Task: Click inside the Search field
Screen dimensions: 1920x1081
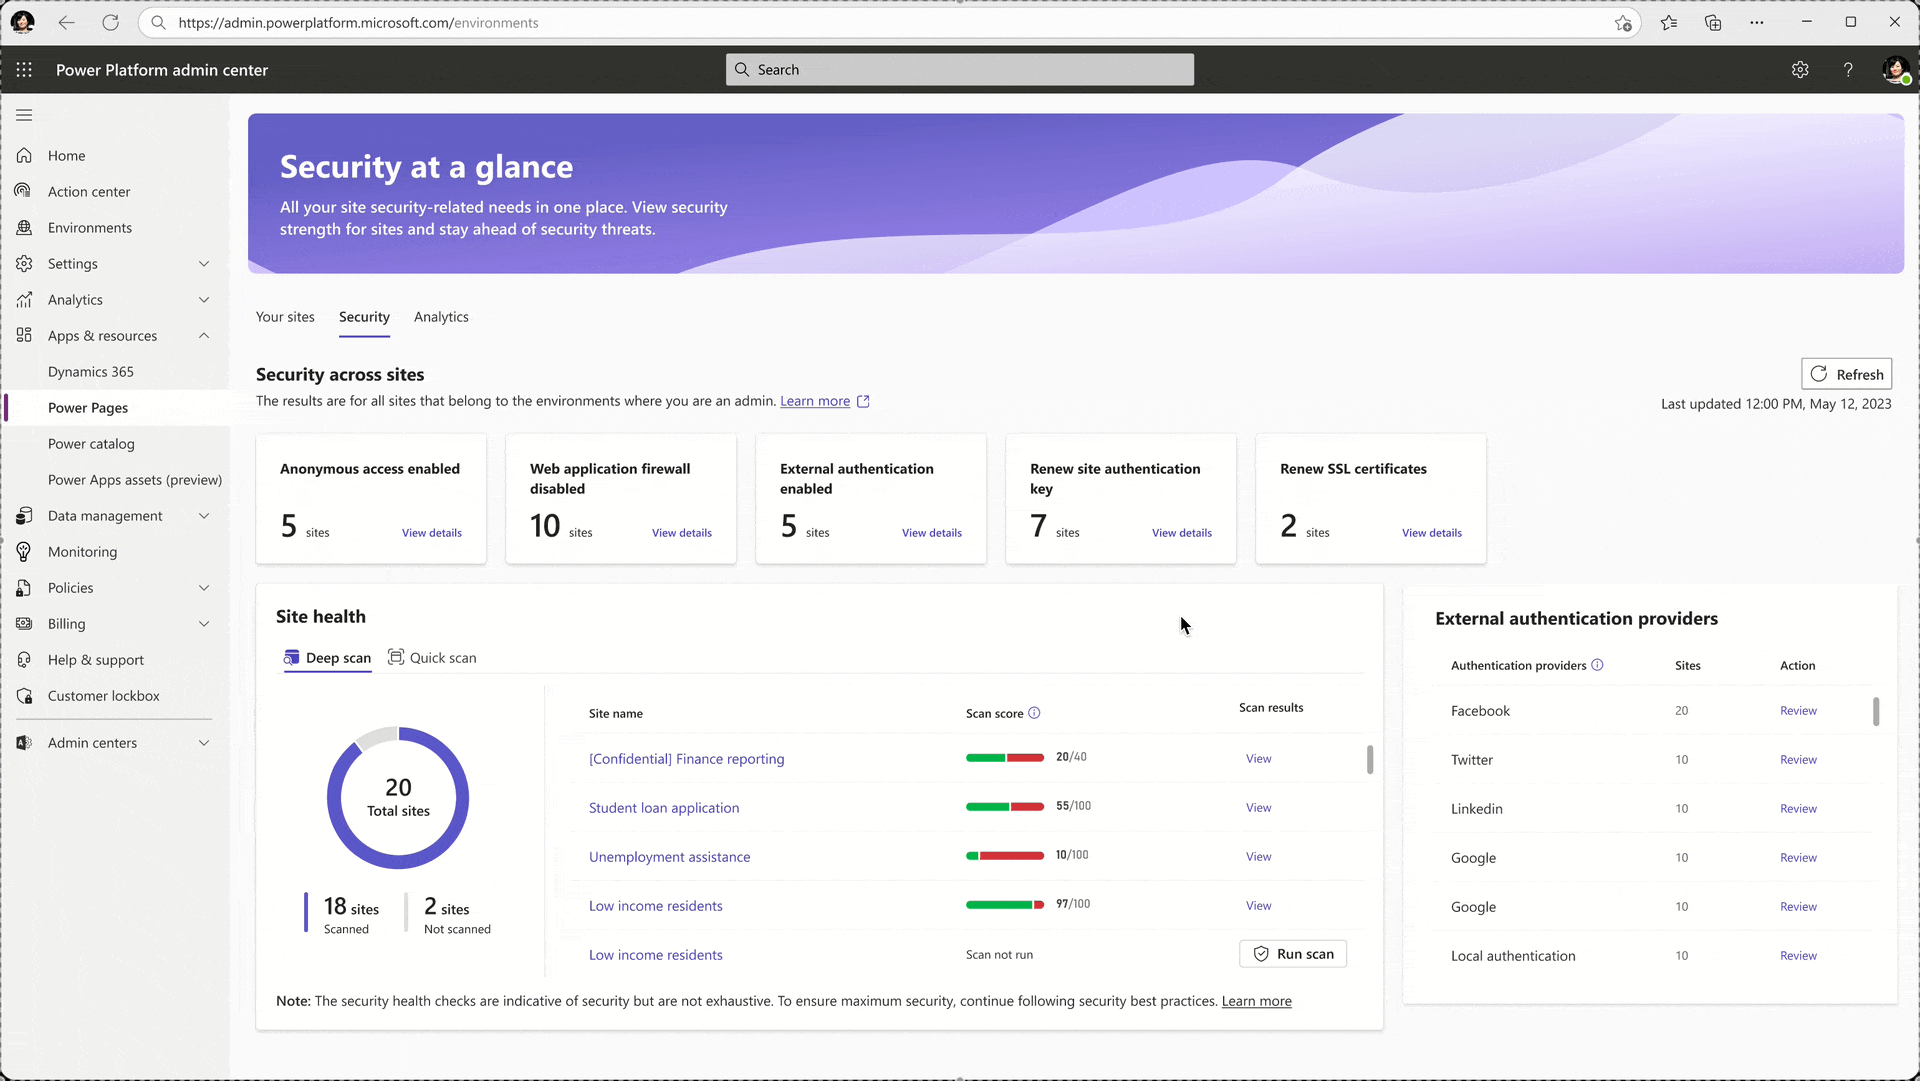Action: pos(959,69)
